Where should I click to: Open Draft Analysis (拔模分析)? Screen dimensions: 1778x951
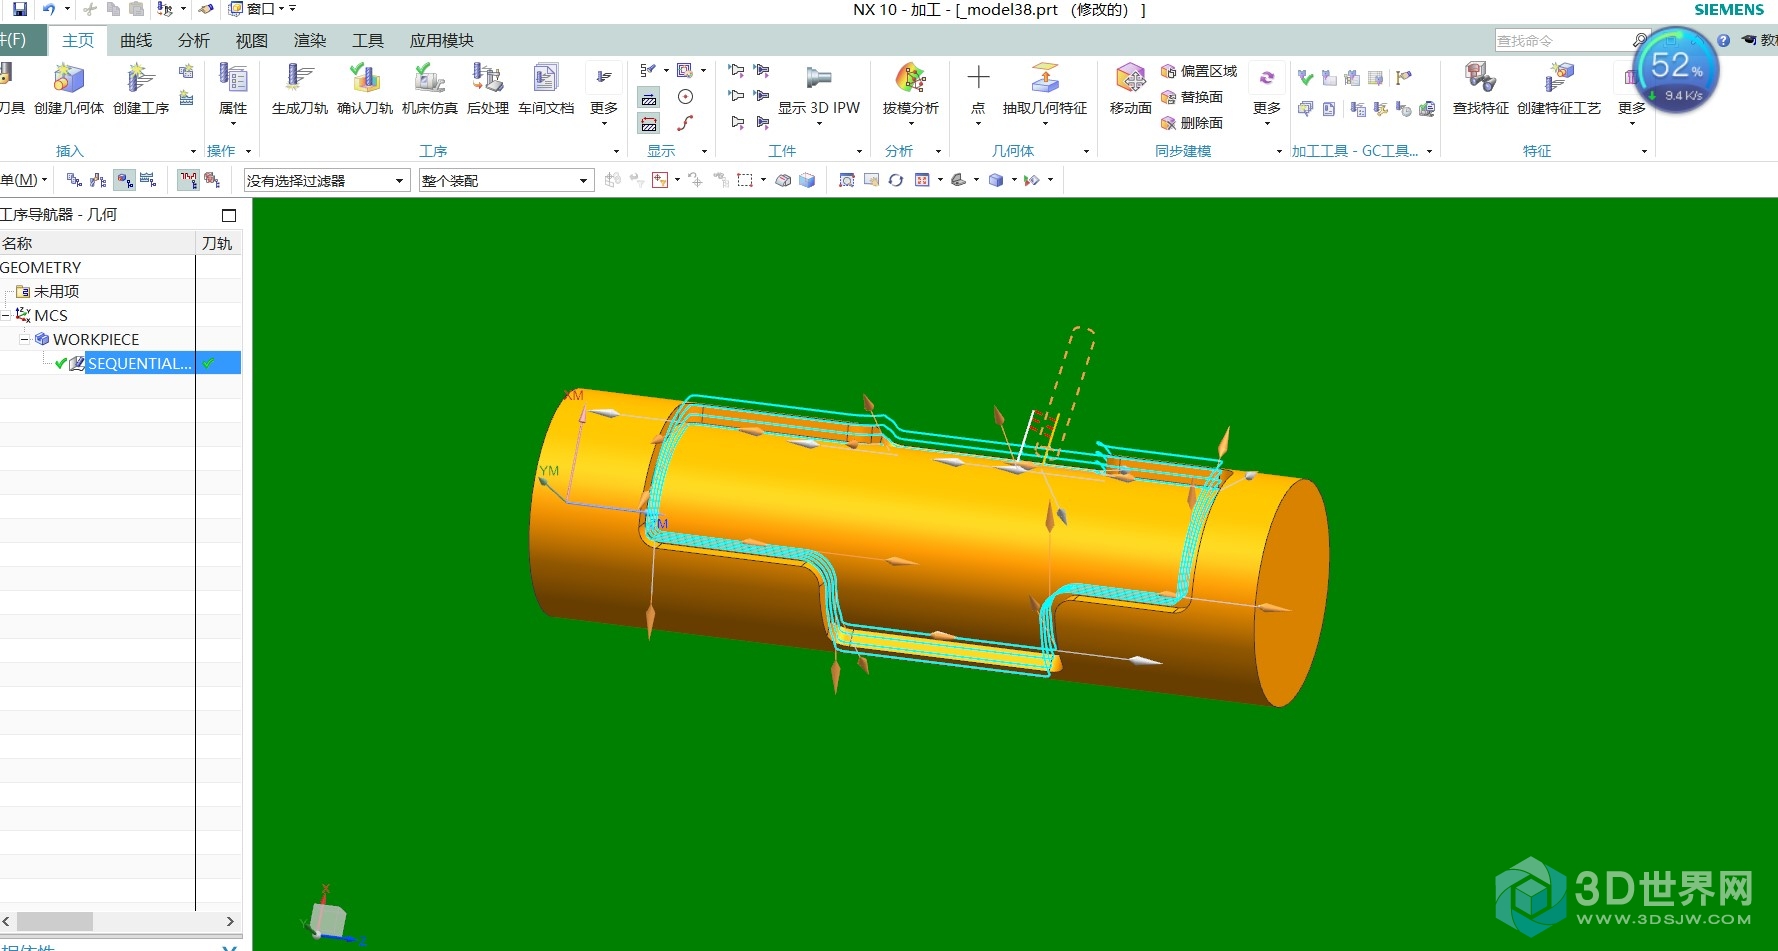pyautogui.click(x=911, y=92)
